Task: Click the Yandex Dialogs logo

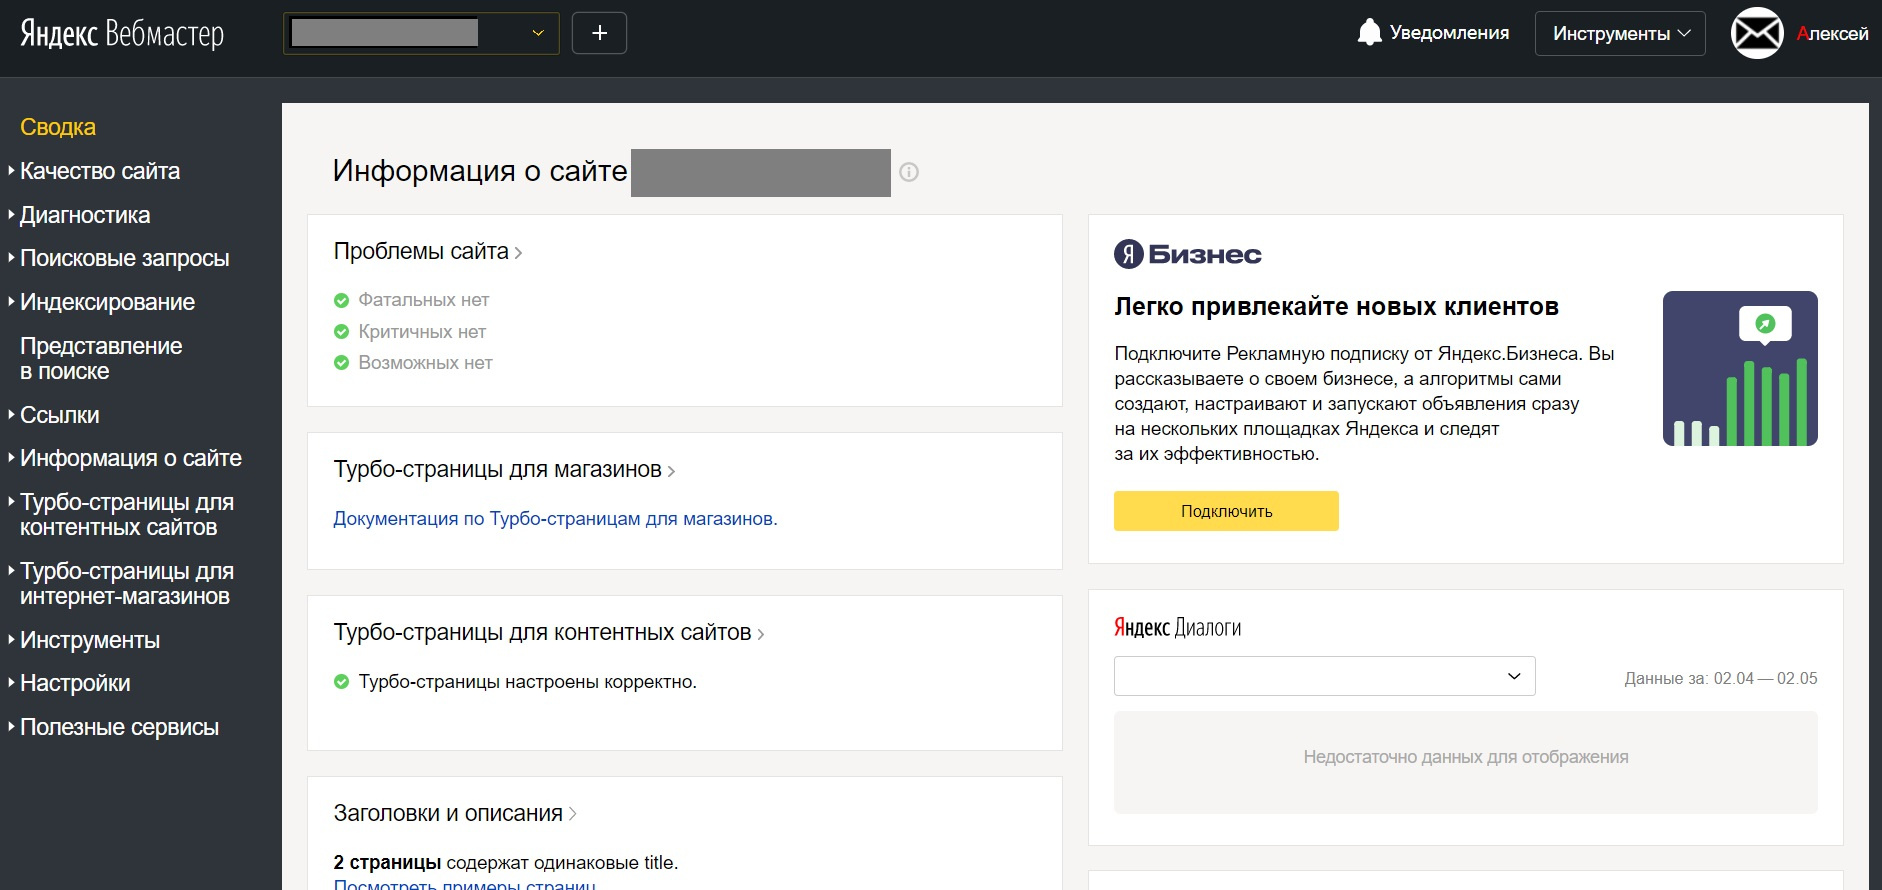Action: pos(1177,628)
